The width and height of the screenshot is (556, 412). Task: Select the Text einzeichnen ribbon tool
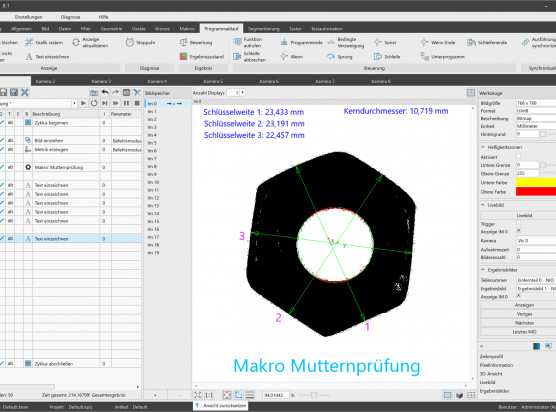[x=48, y=56]
